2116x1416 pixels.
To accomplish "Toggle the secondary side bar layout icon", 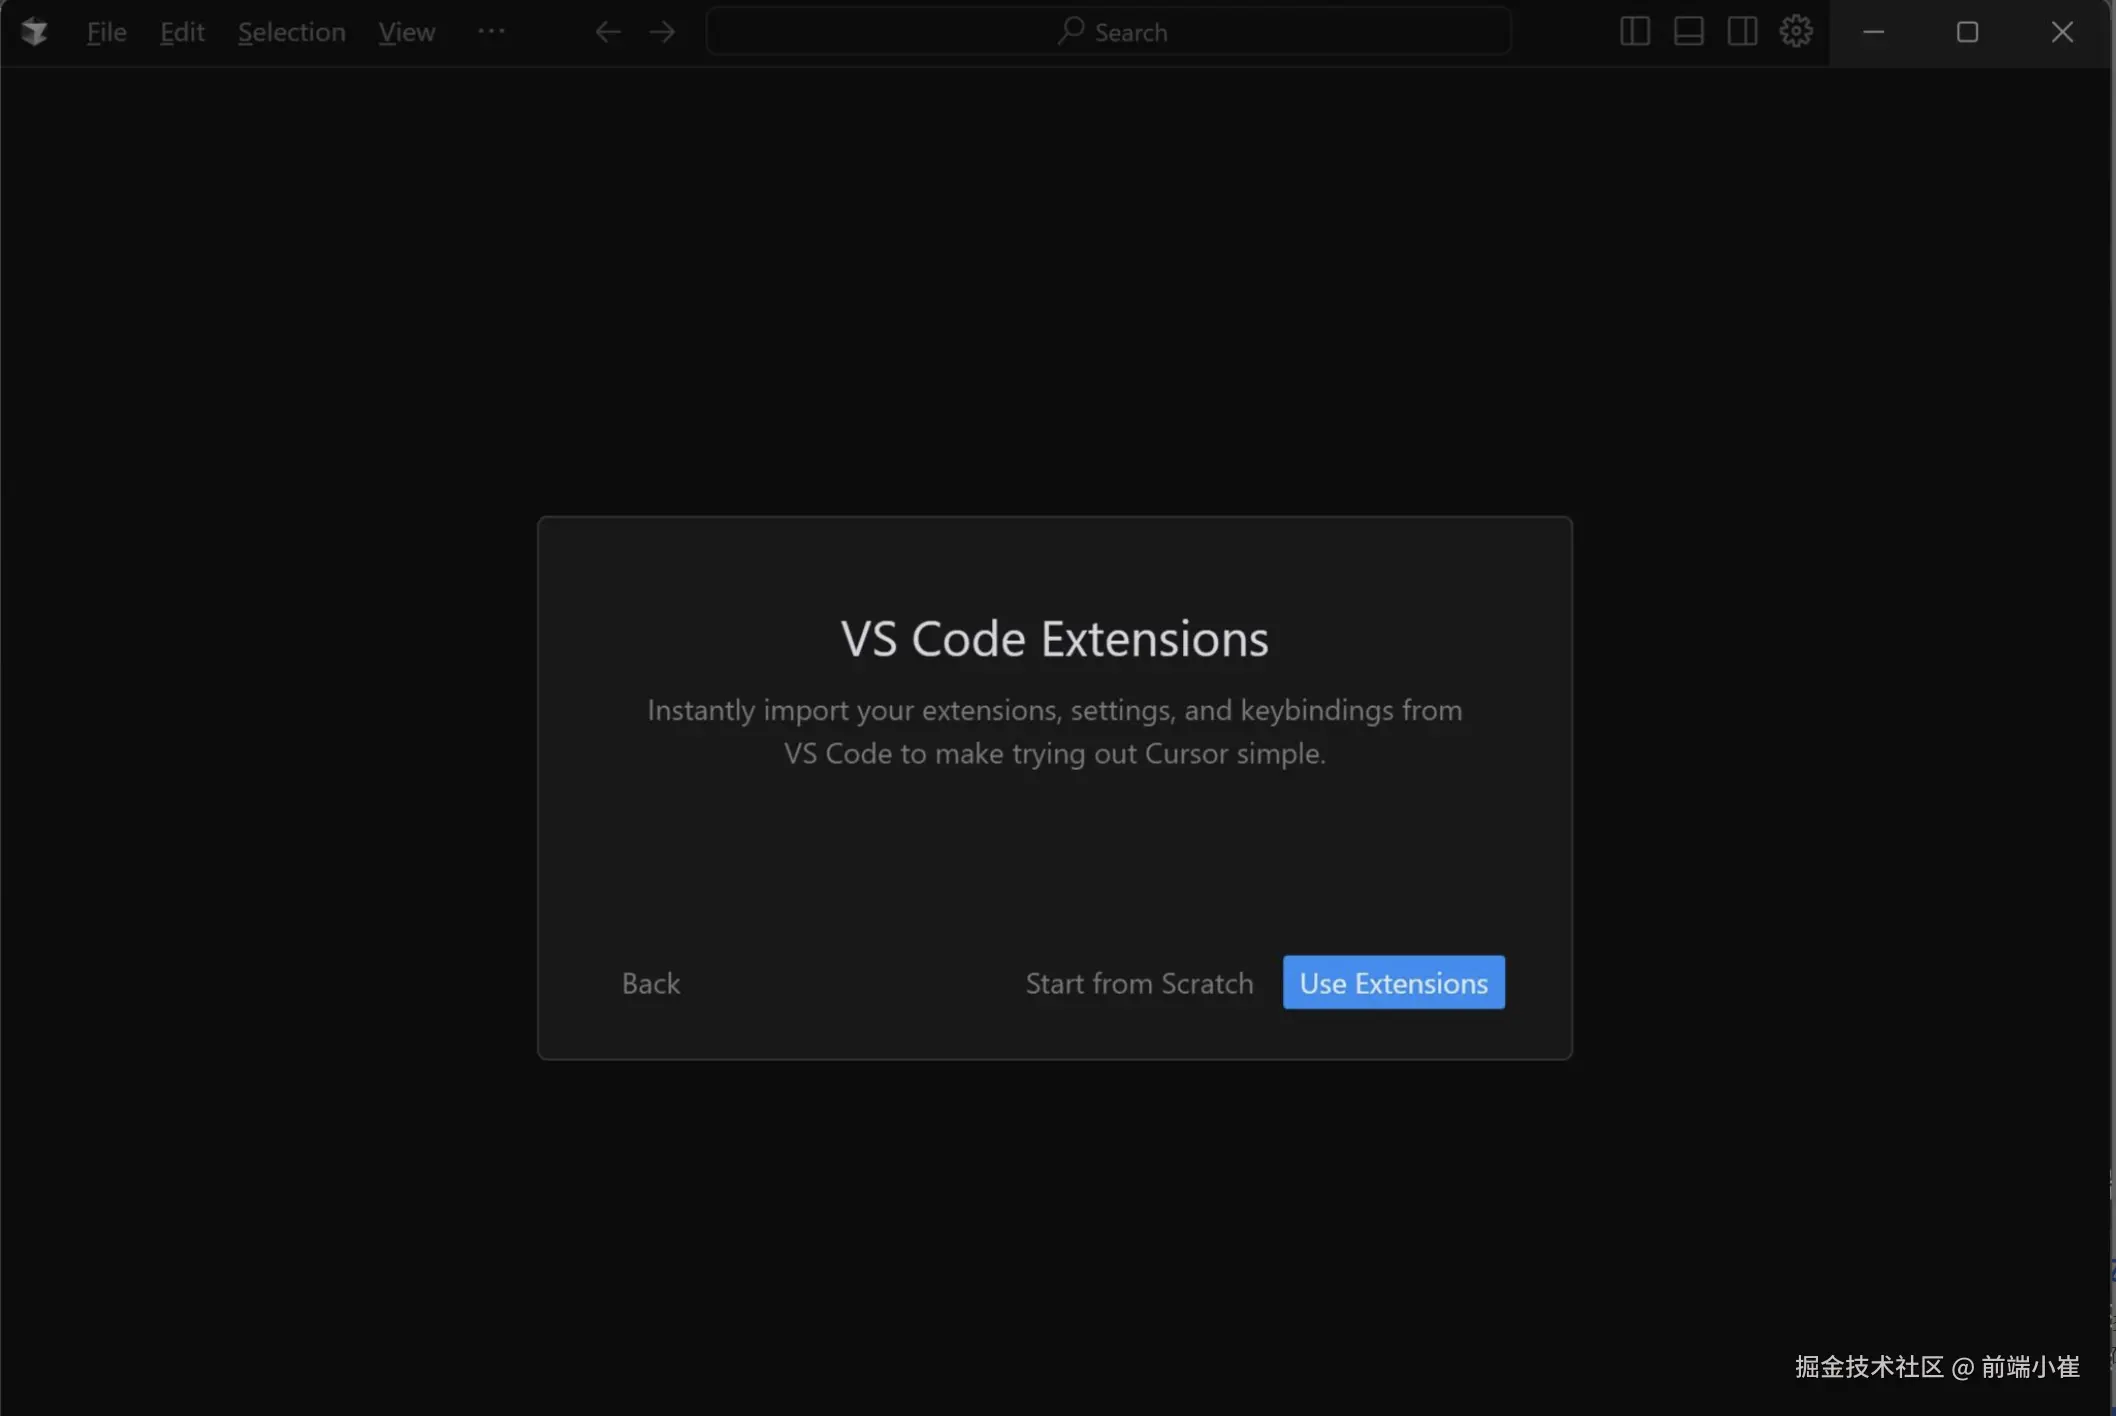I will click(1742, 32).
